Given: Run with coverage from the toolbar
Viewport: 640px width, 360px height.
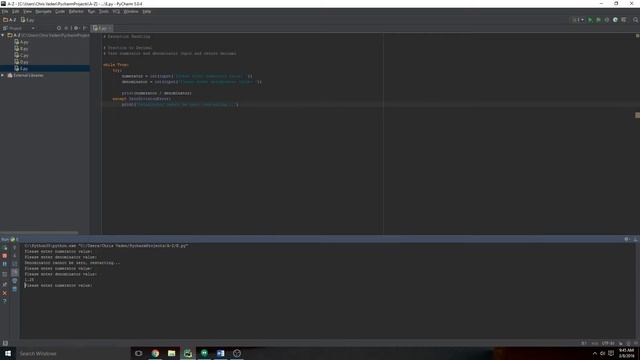Looking at the screenshot, I should pos(607,20).
